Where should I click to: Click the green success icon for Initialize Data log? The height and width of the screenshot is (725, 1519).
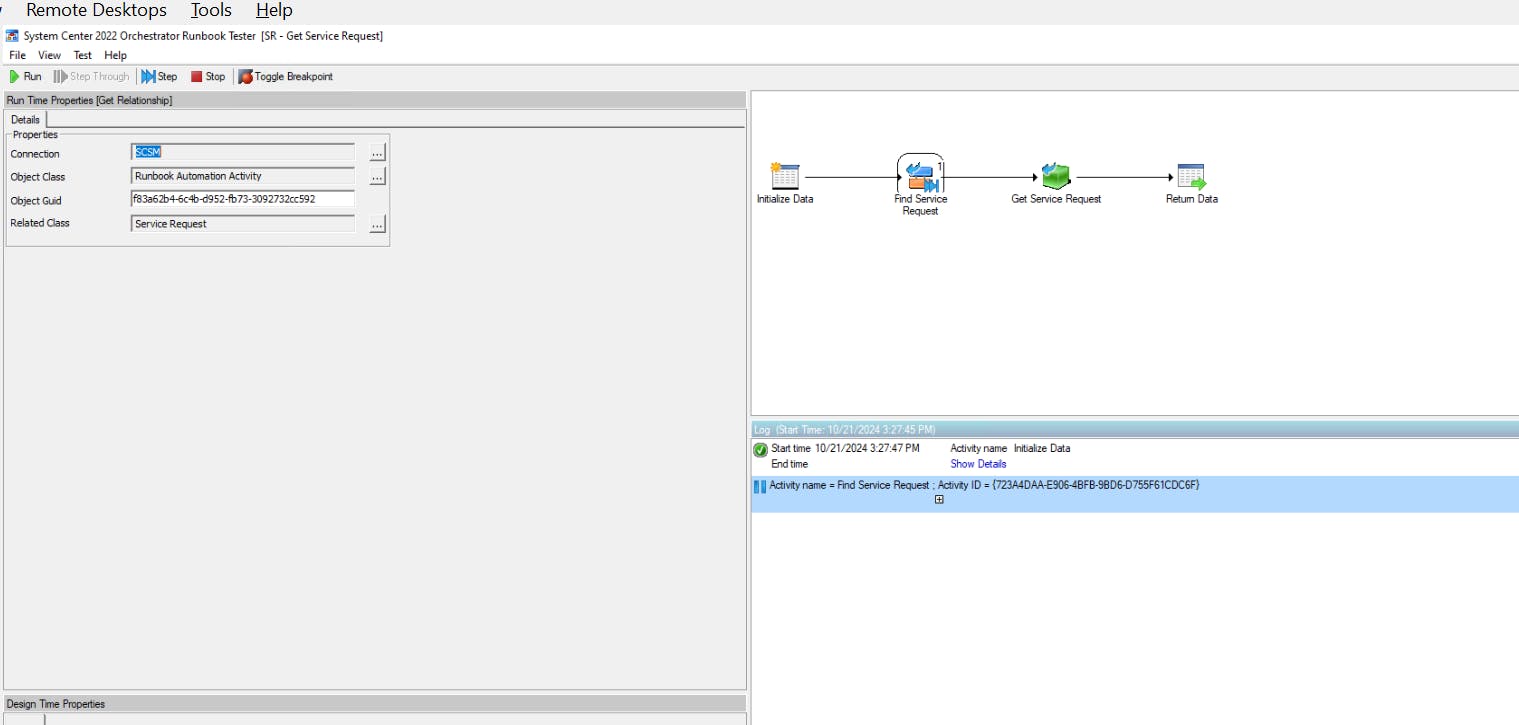point(761,450)
